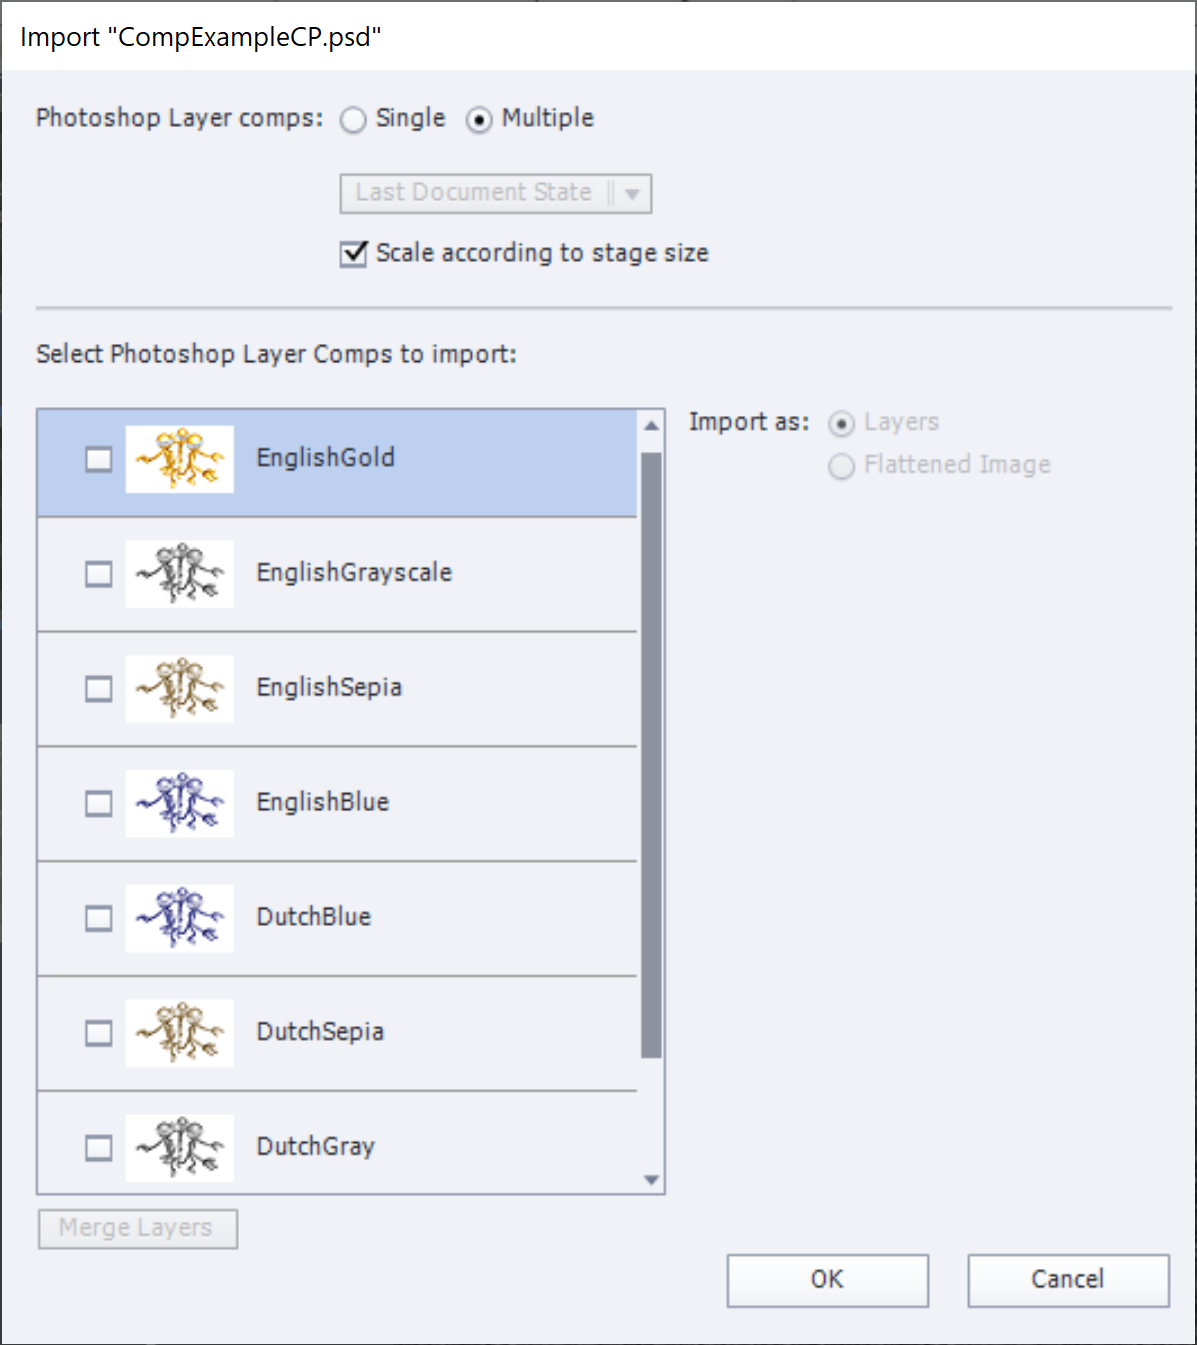Open the Last Document State dropdown
Image resolution: width=1197 pixels, height=1345 pixels.
coord(496,193)
